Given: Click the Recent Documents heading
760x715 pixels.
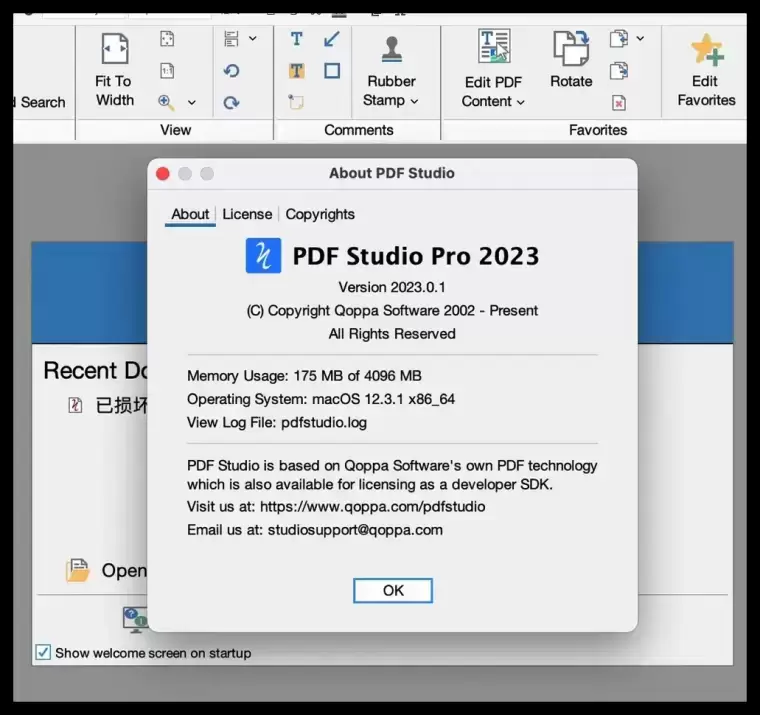Looking at the screenshot, I should (x=95, y=370).
